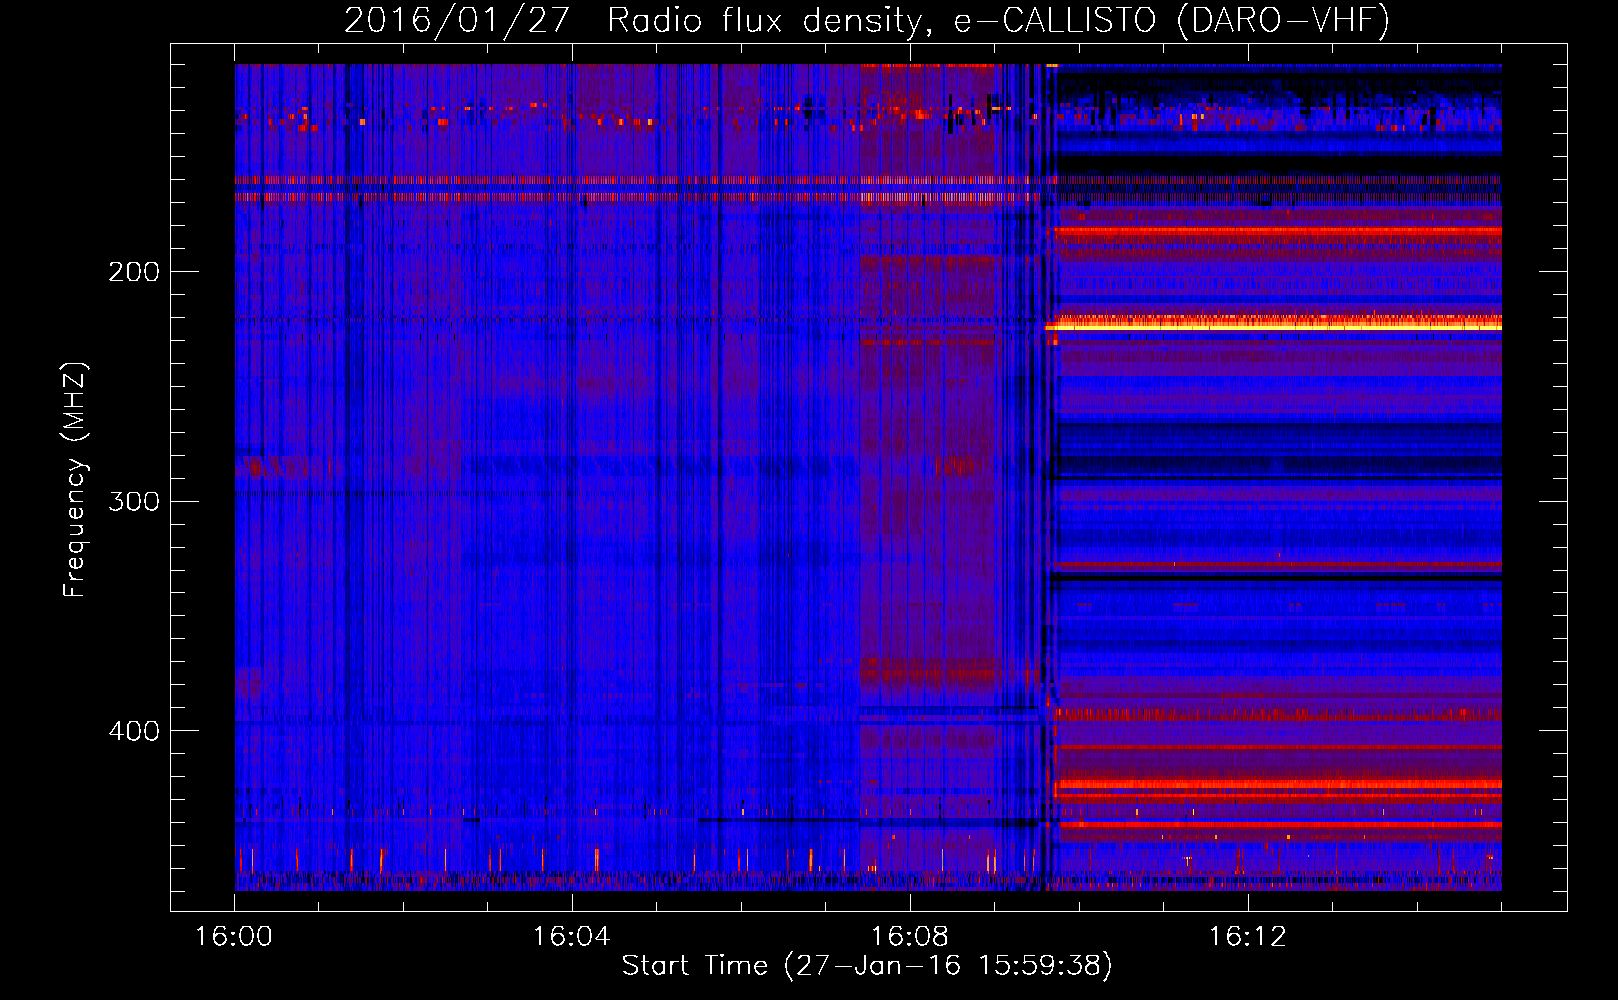
Task: Click the plot title mentioning e-CALLISTO (DARO-VHF)
Action: [x=867, y=21]
